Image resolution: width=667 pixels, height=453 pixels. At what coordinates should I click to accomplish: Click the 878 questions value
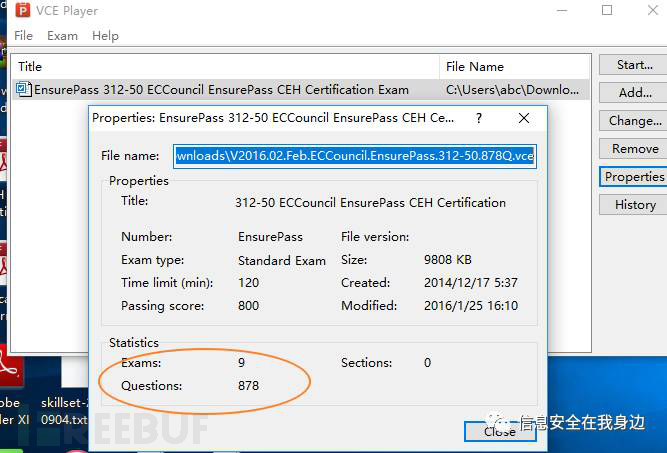248,386
